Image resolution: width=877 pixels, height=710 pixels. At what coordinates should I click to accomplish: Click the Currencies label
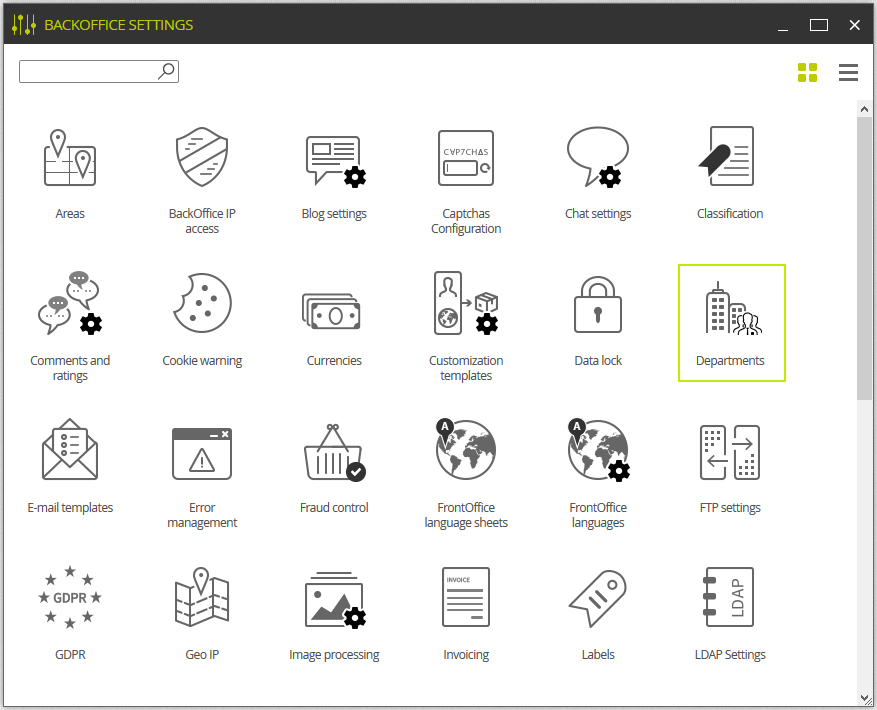[334, 361]
